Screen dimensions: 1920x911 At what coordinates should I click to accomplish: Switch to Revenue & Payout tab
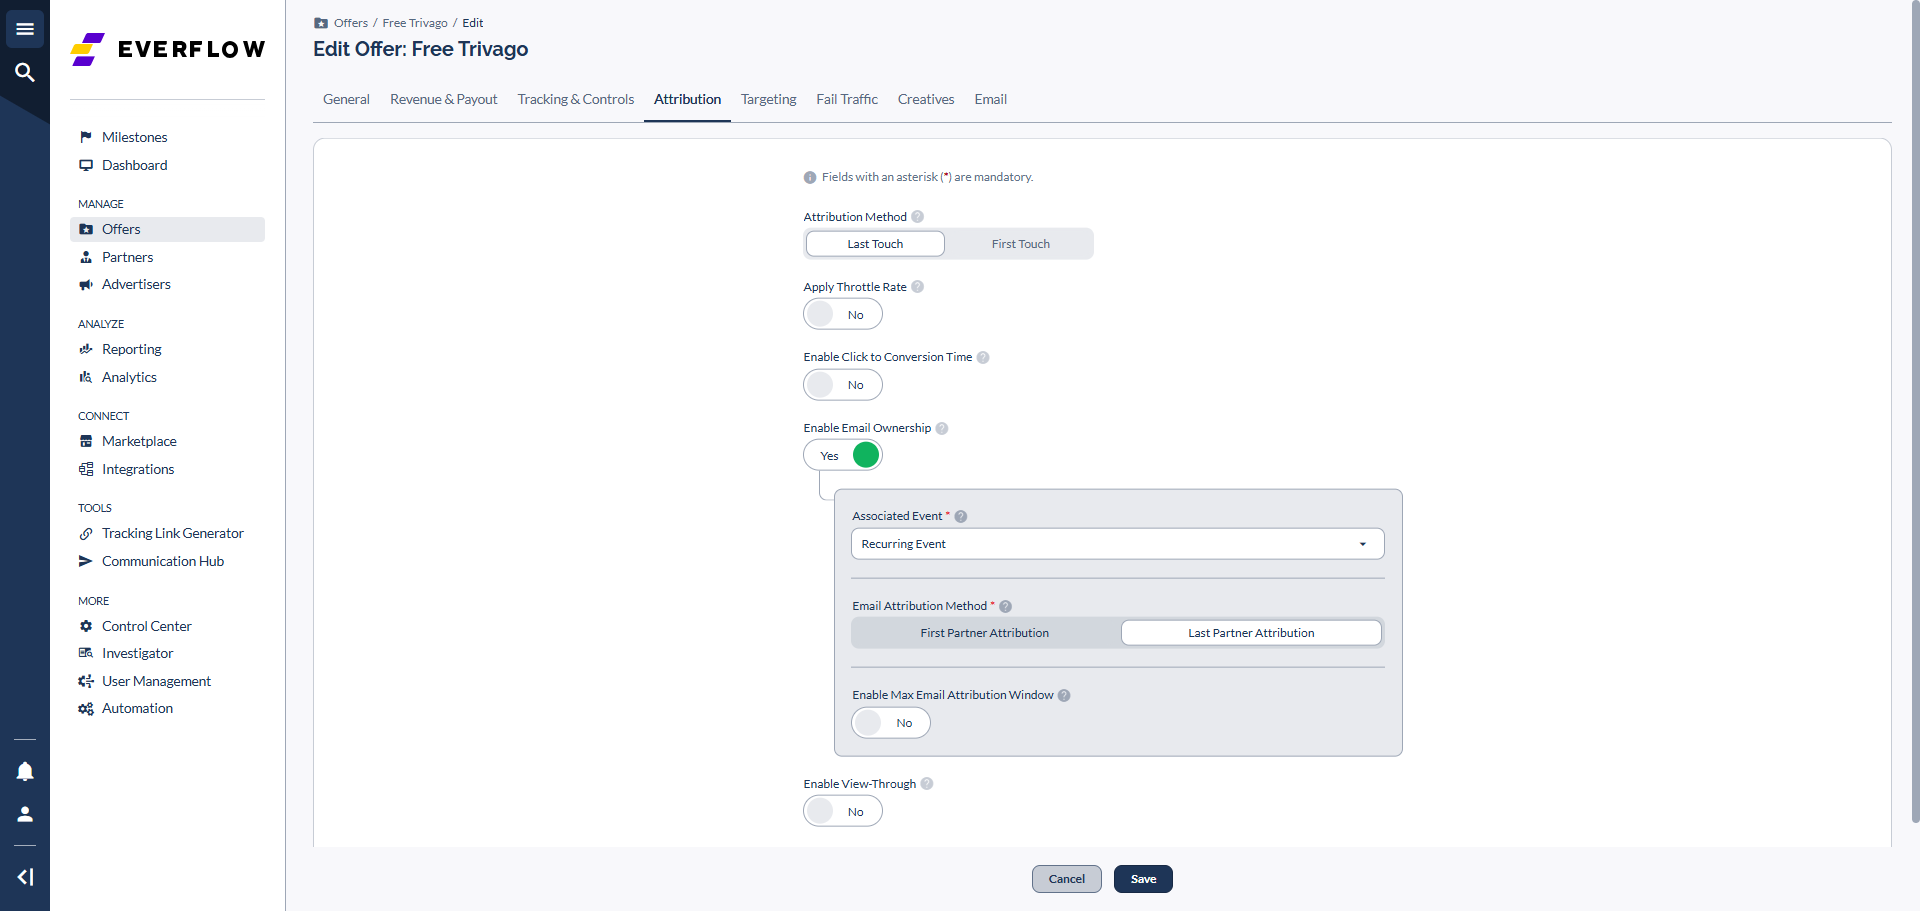pyautogui.click(x=444, y=99)
